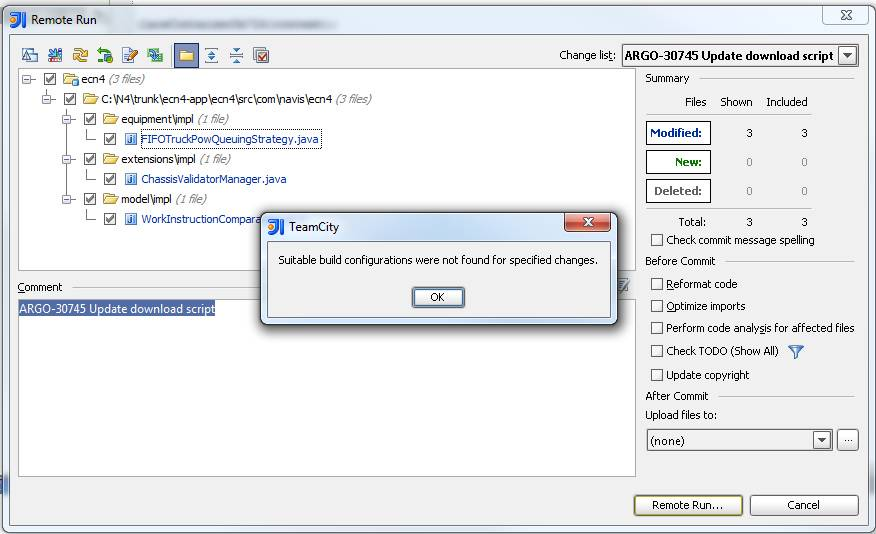
Task: Collapse the ecn4 root tree node
Action: click(27, 79)
